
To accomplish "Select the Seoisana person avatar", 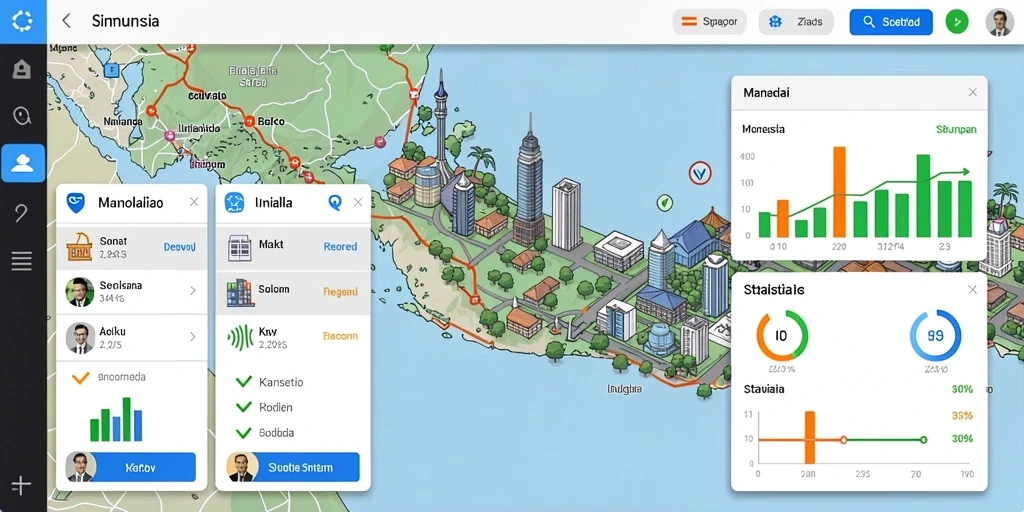I will [x=80, y=292].
